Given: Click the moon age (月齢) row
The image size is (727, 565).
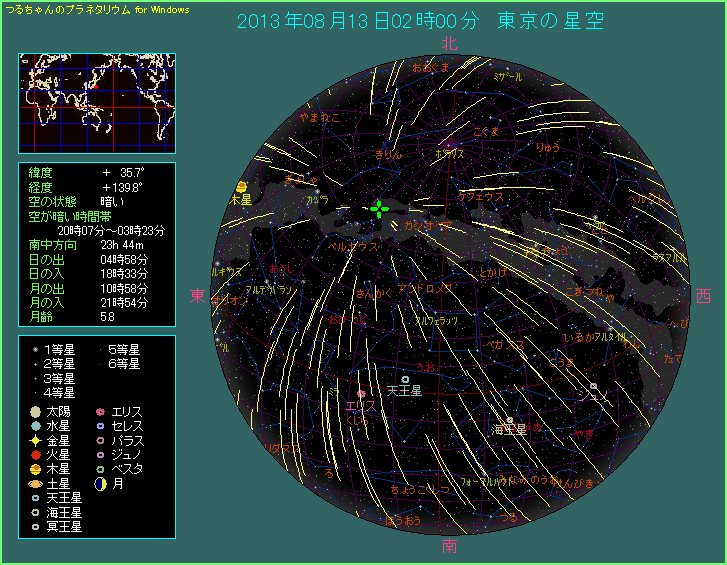Looking at the screenshot, I should pyautogui.click(x=97, y=316).
